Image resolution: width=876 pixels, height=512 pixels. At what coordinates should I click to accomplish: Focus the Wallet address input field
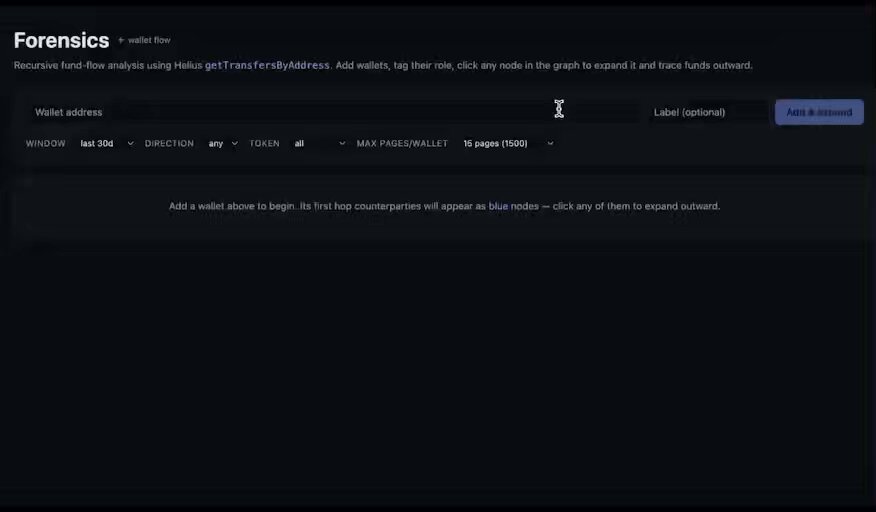(x=334, y=112)
